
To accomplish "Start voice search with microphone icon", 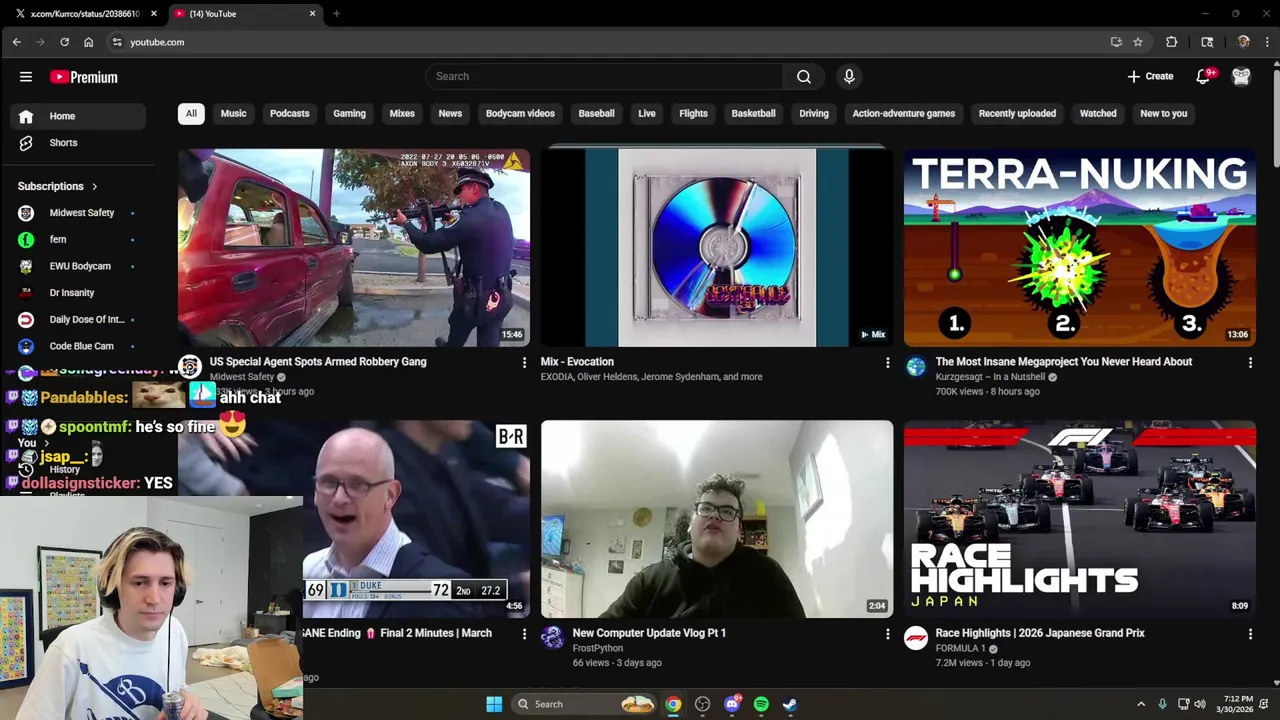I will pos(849,76).
